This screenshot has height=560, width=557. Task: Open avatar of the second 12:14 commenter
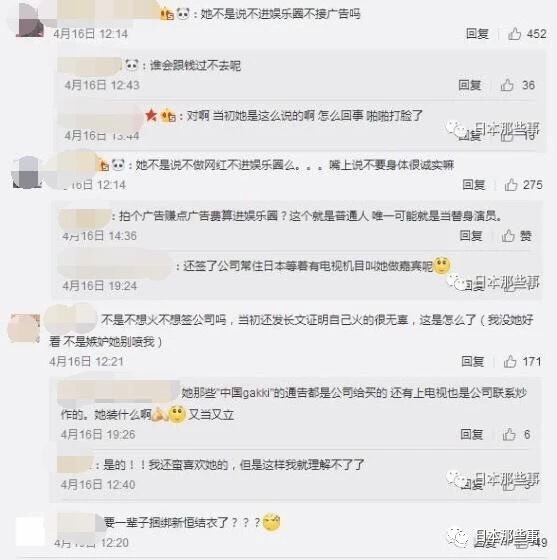(25, 172)
